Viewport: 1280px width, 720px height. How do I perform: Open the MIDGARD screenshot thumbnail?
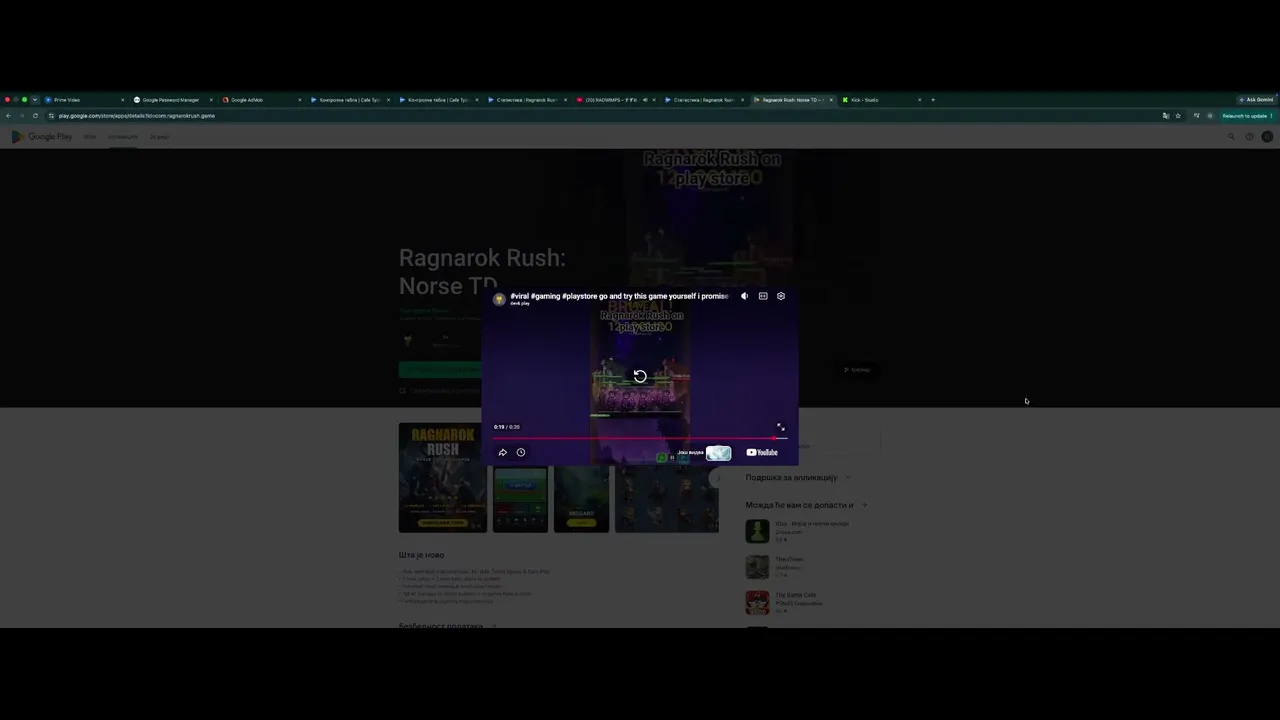tap(581, 498)
